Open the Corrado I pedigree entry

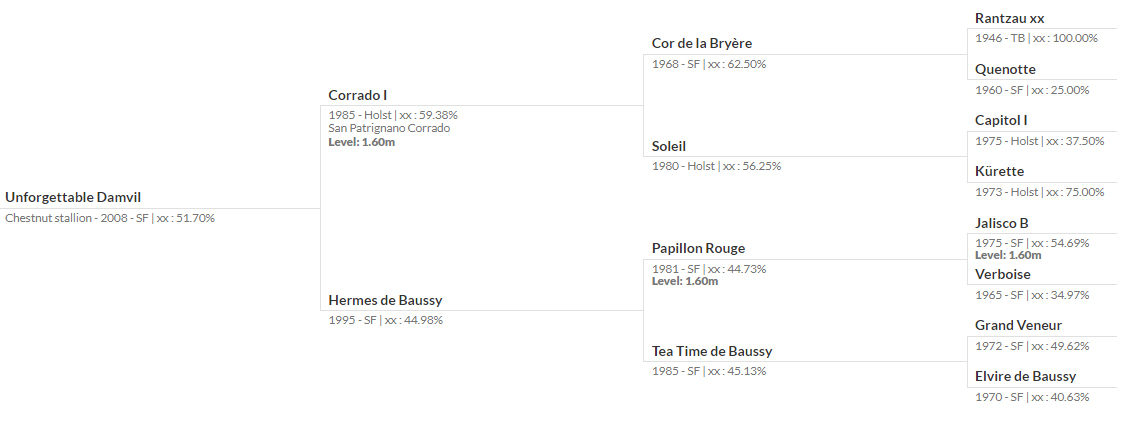(358, 95)
